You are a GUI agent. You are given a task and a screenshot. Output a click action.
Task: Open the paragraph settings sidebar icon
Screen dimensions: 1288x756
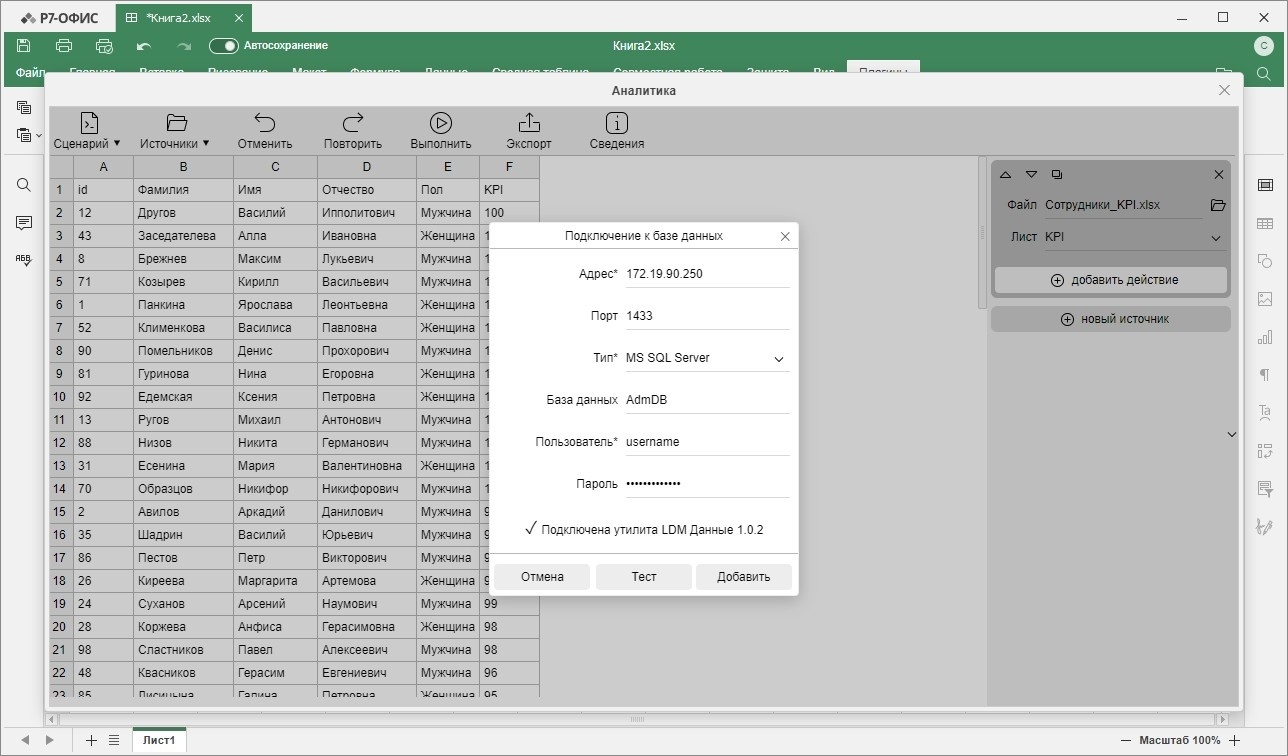[1265, 375]
